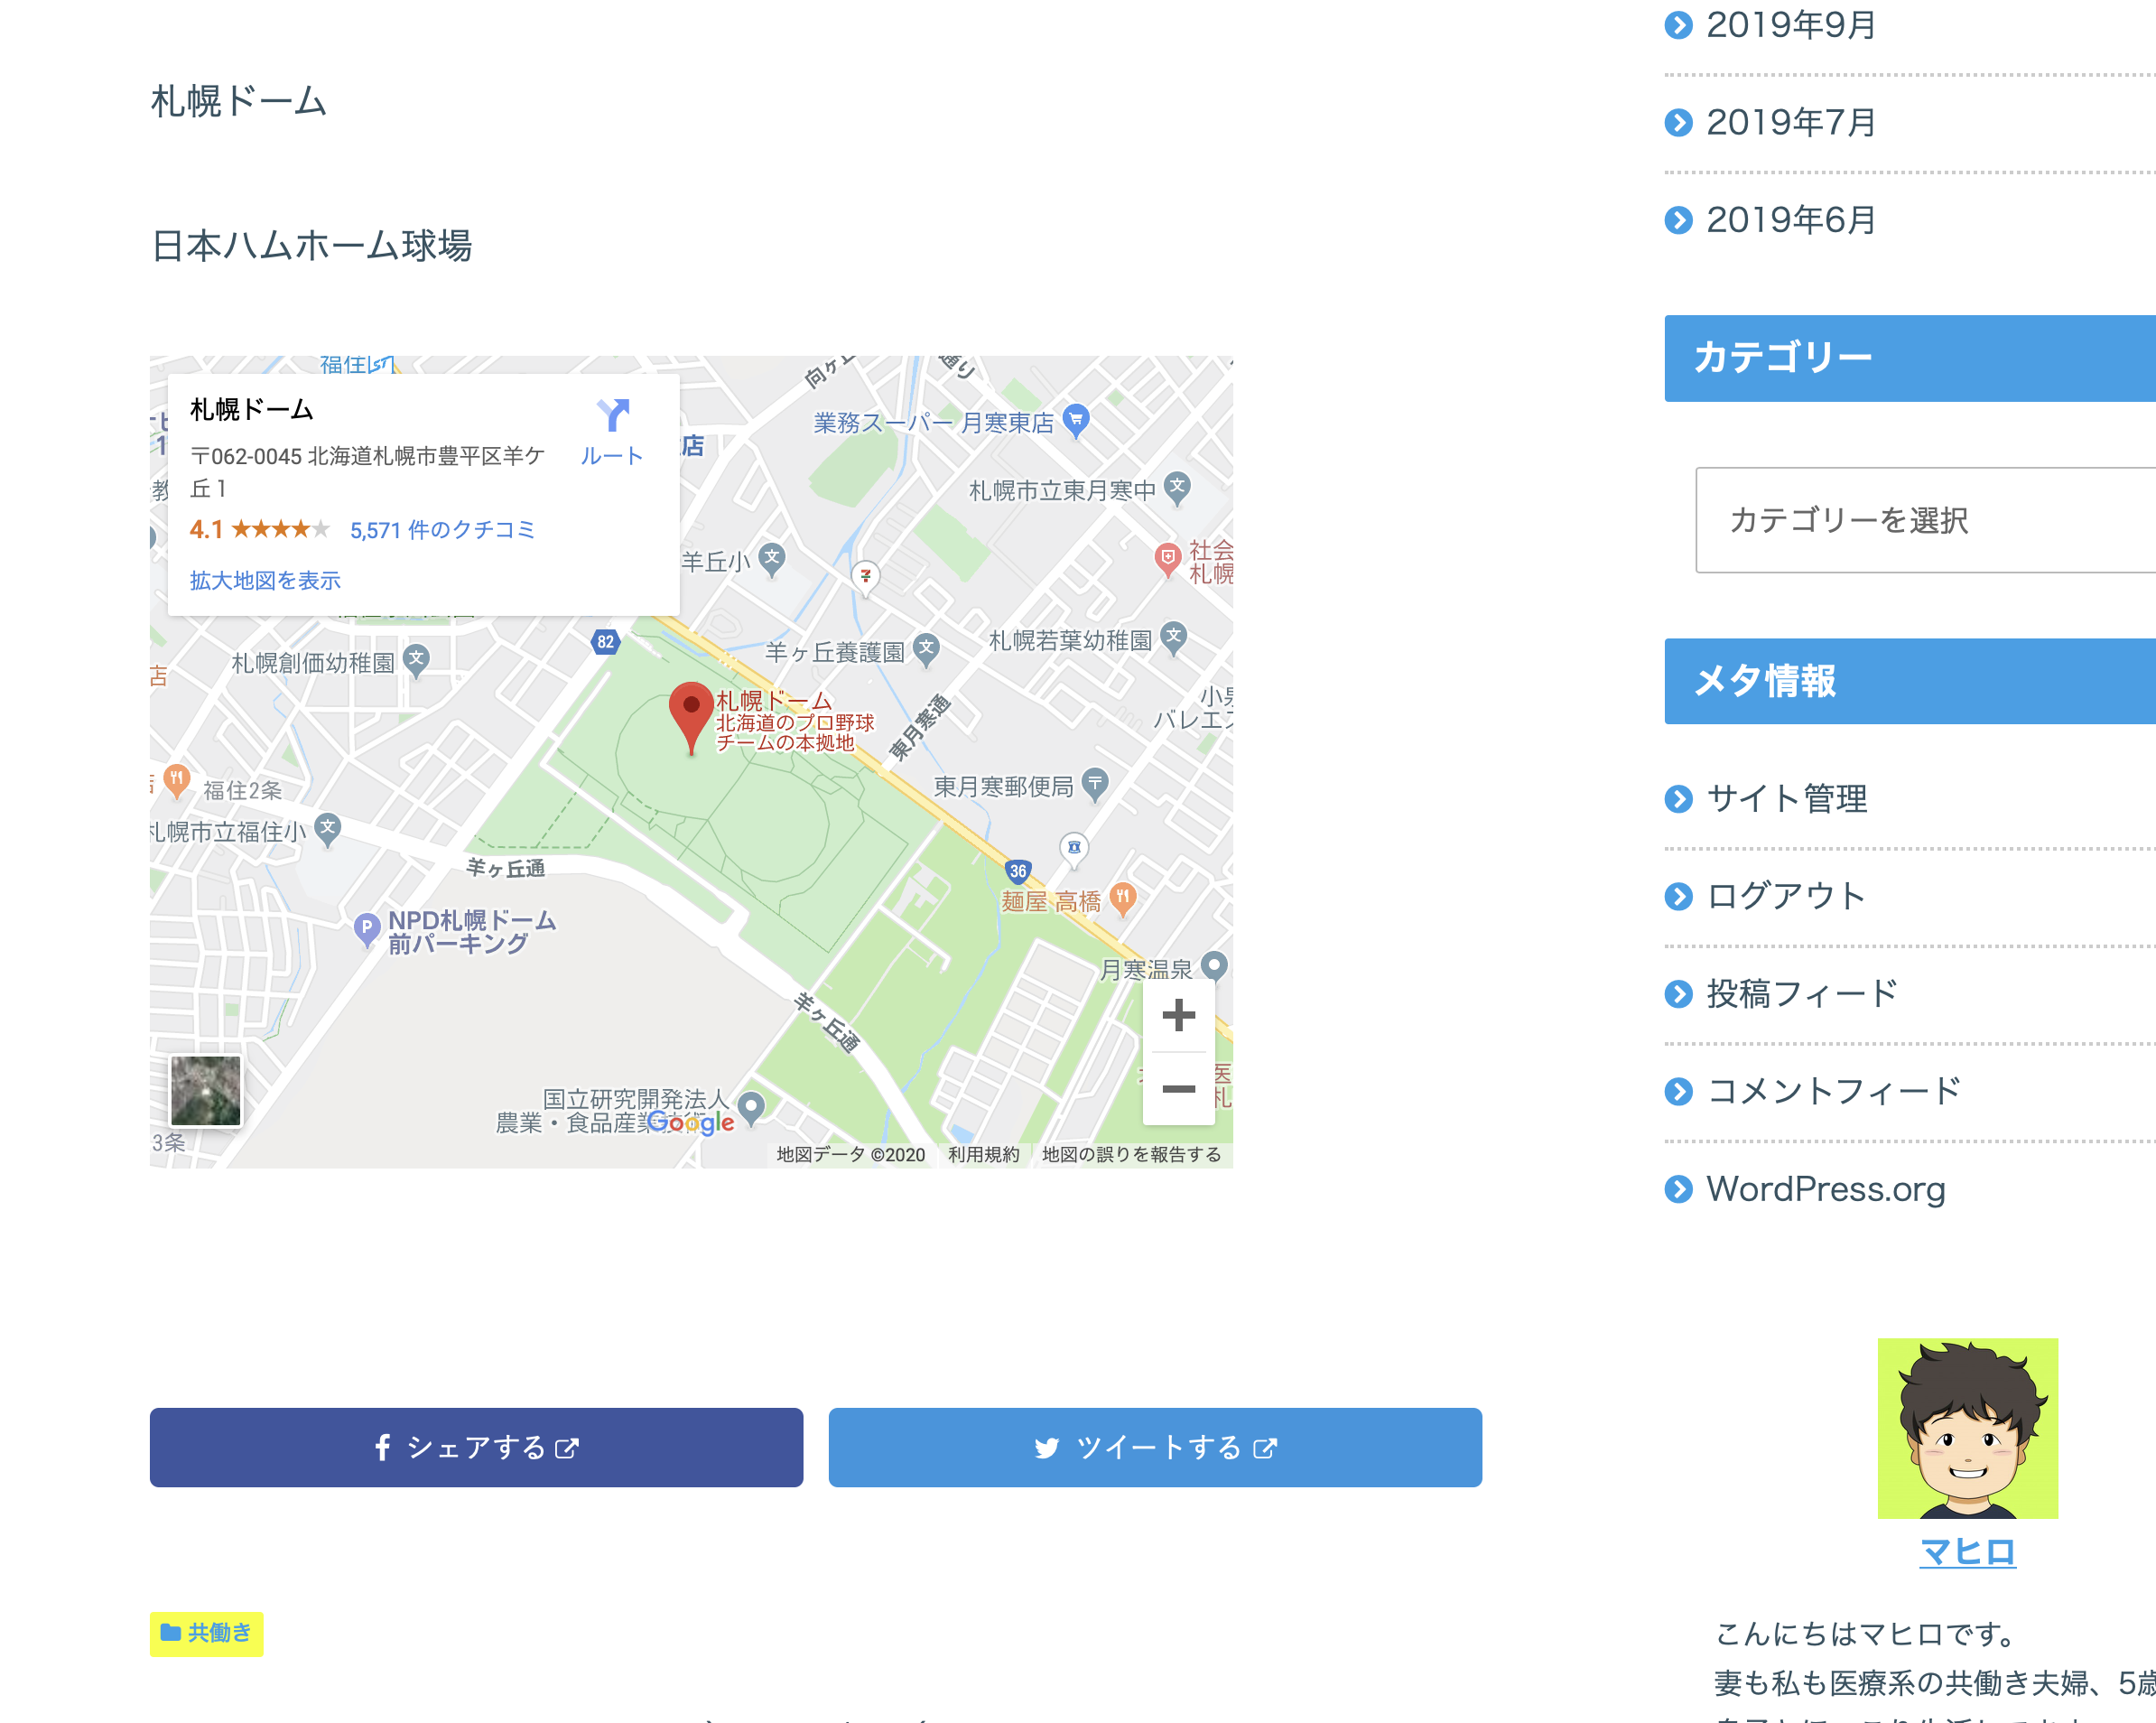The width and height of the screenshot is (2156, 1723).
Task: Click the red Sapporo Dome map pin
Action: coord(690,718)
